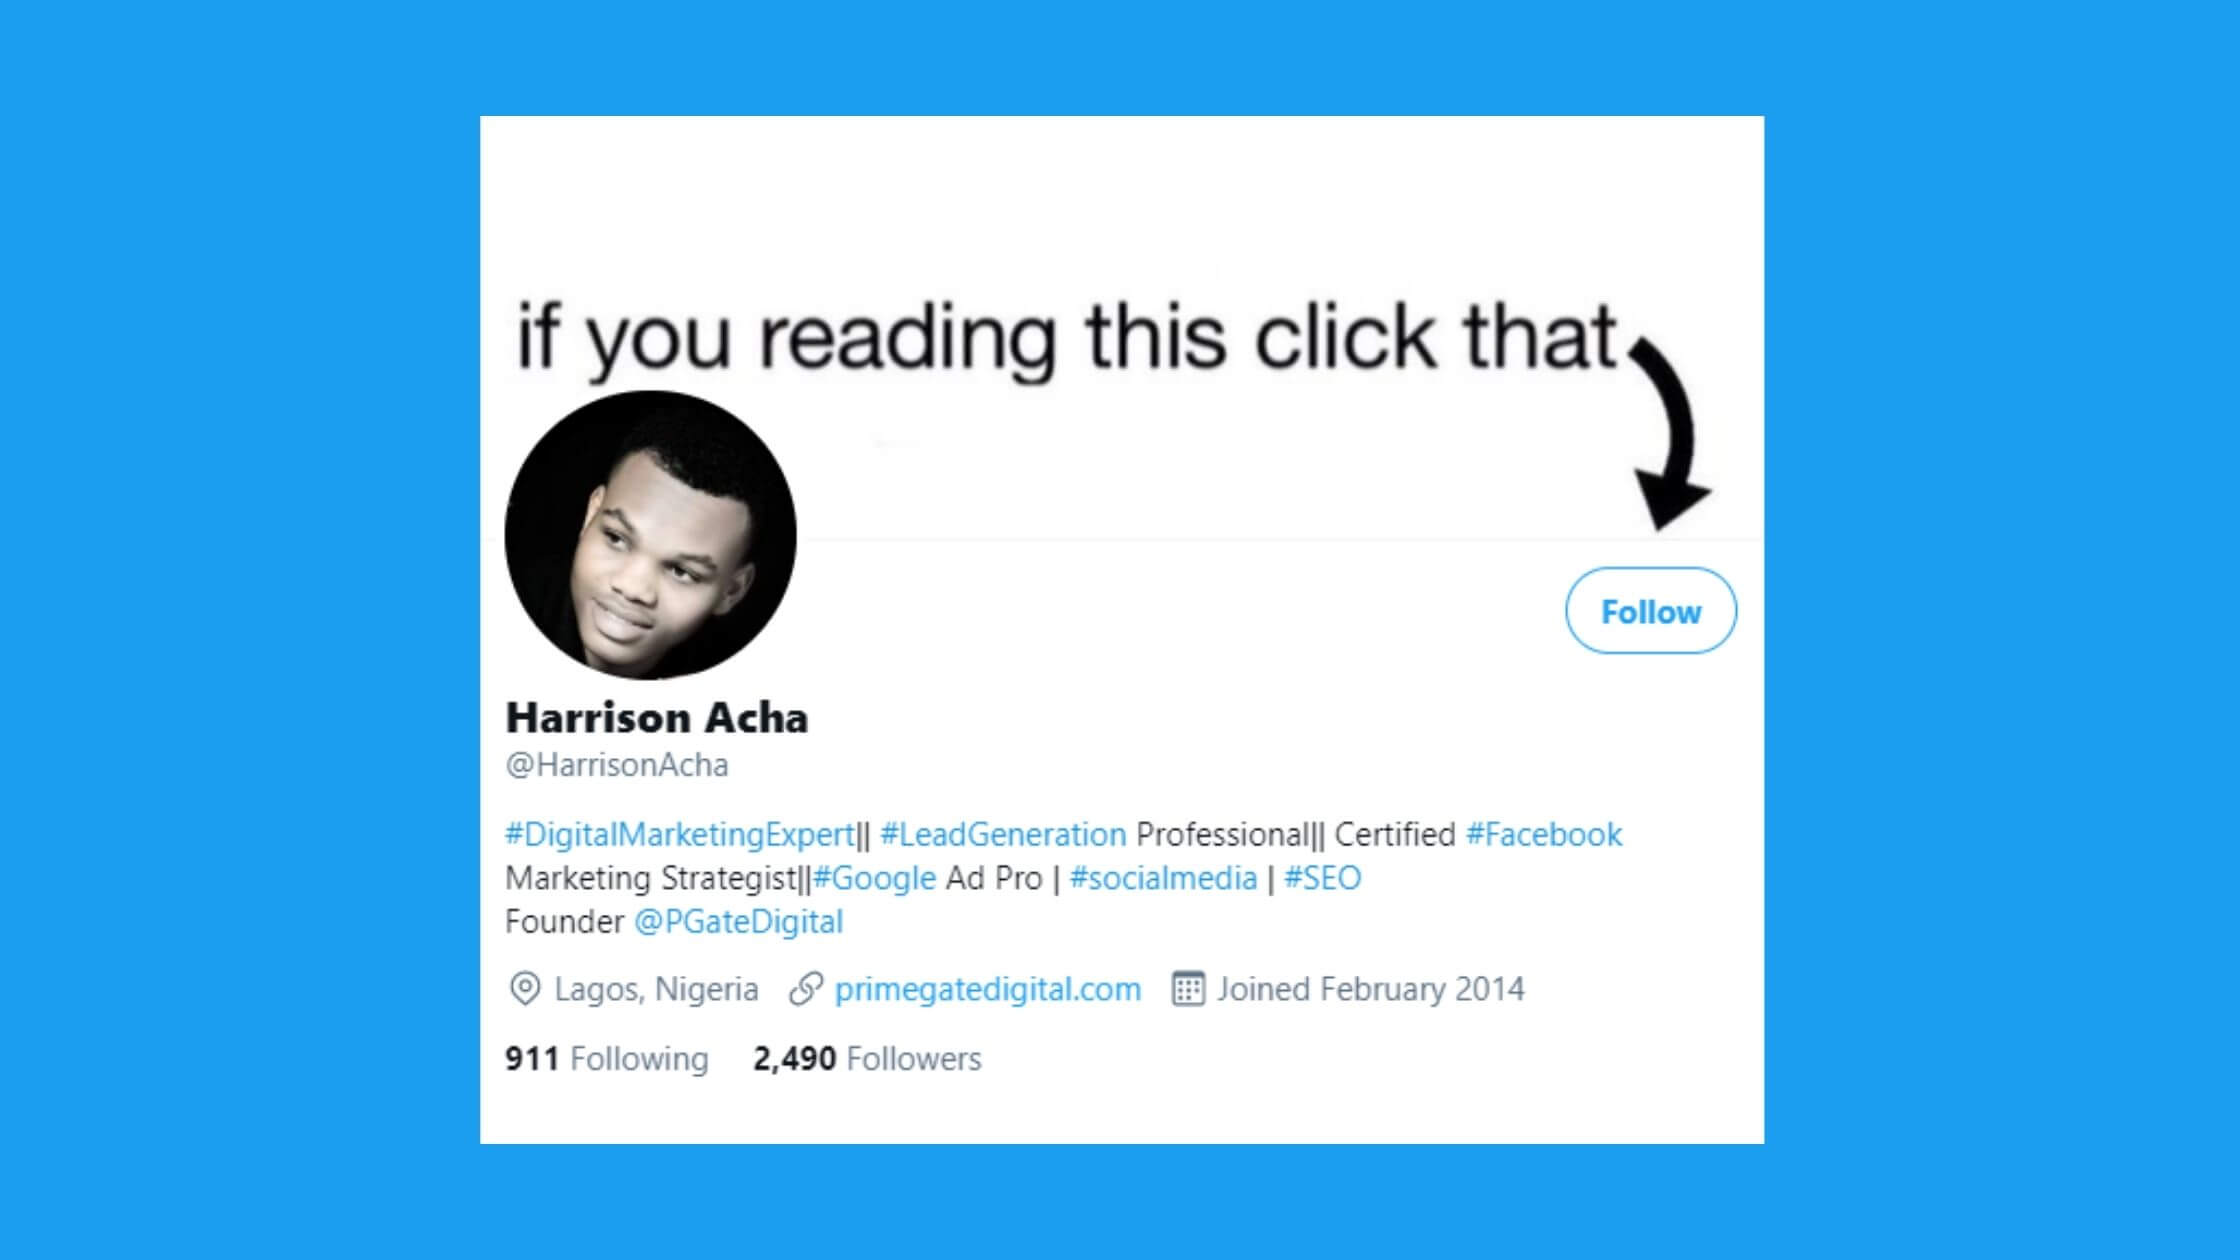Image resolution: width=2240 pixels, height=1260 pixels.
Task: Click the @HarrisonAcha handle
Action: [617, 765]
